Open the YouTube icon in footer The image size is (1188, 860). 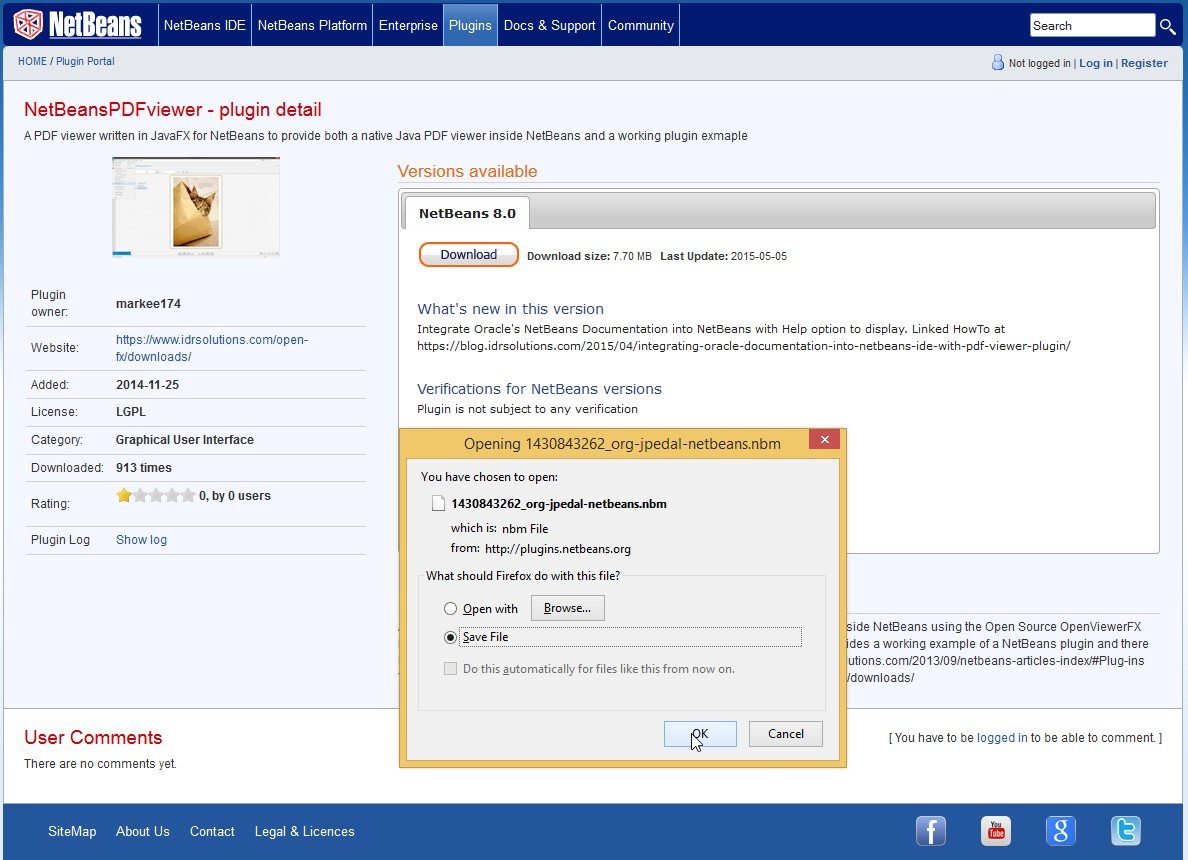point(995,831)
